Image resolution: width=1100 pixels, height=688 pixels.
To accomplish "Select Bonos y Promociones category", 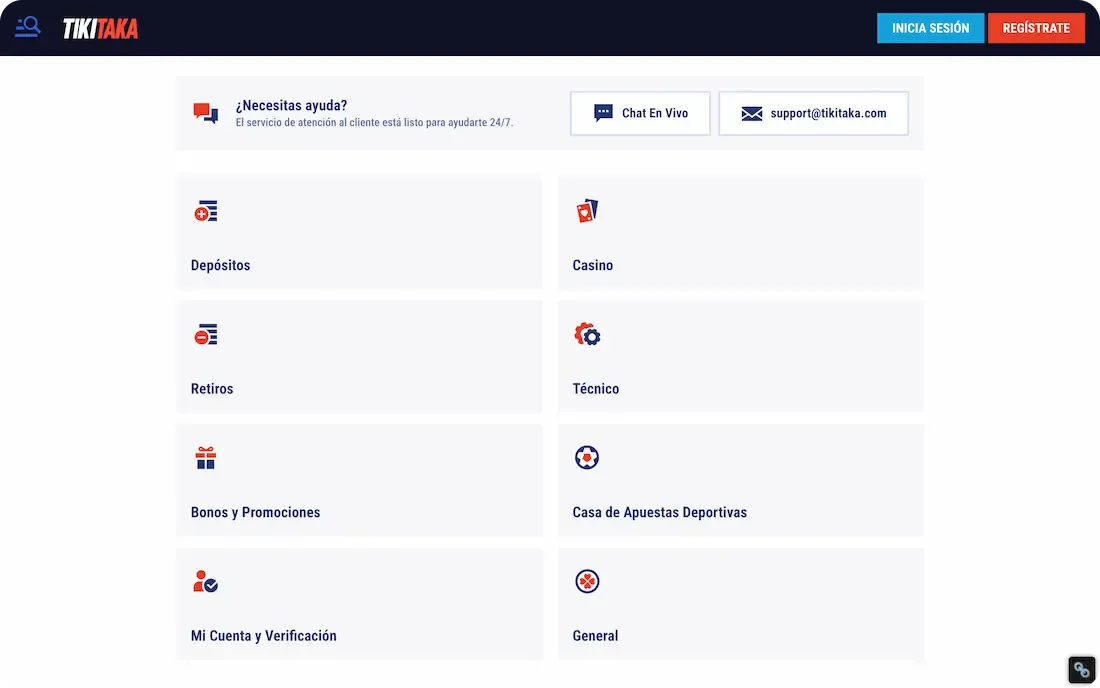I will tap(359, 481).
